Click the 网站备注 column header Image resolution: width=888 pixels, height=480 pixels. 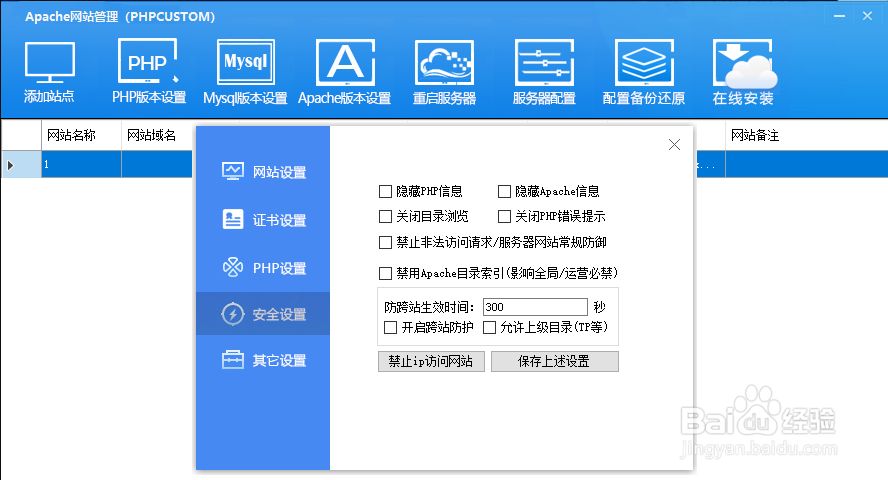coord(806,135)
